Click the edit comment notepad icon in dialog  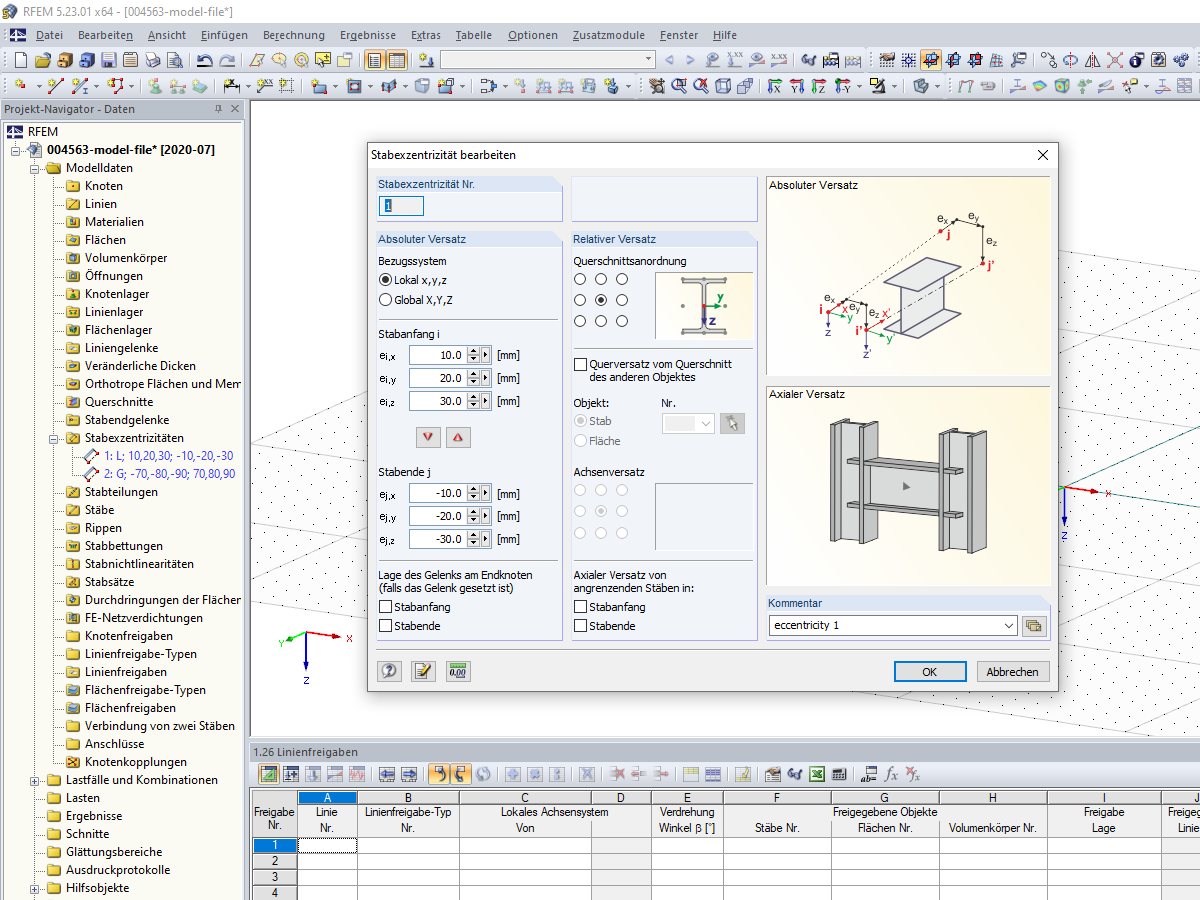tap(424, 671)
